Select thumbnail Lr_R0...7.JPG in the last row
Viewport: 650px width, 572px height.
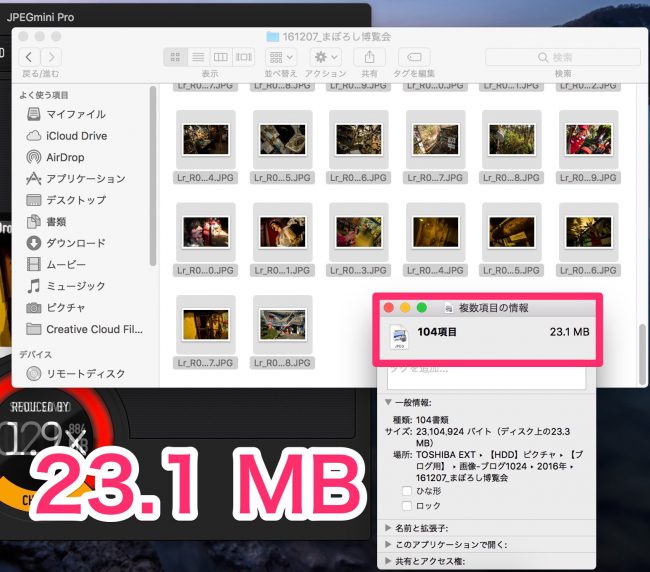[x=206, y=325]
